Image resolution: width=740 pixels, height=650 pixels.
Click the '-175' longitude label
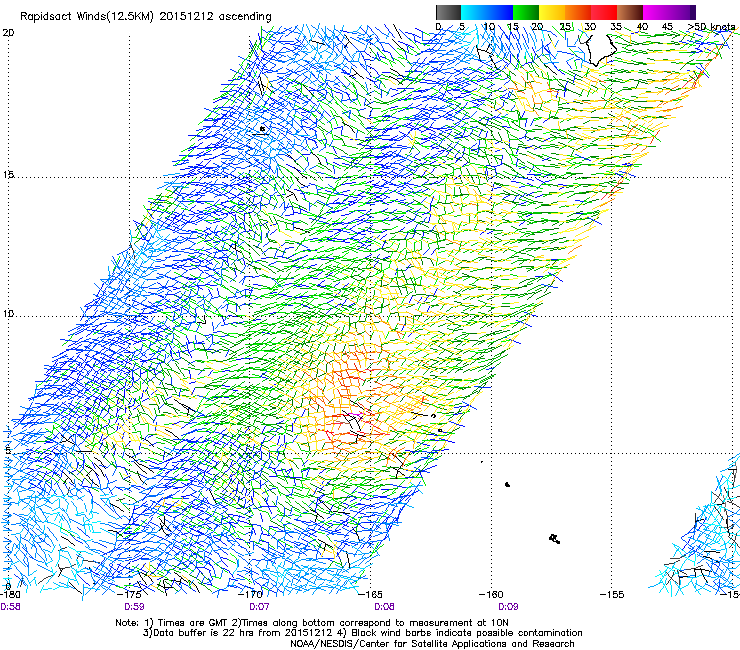click(x=129, y=594)
